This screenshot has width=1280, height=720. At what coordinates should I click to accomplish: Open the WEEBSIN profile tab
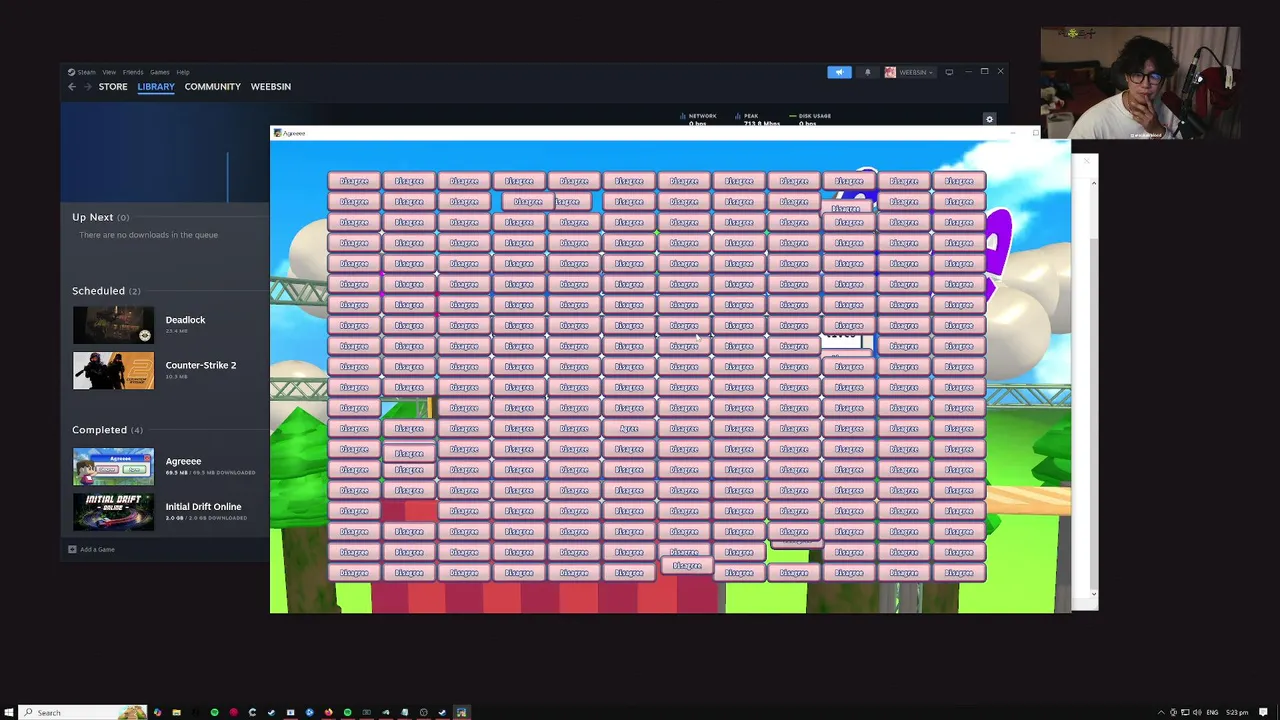[x=271, y=87]
